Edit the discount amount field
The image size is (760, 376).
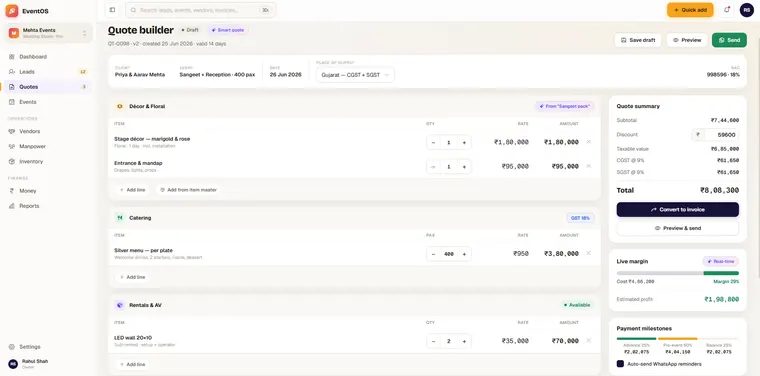(722, 135)
